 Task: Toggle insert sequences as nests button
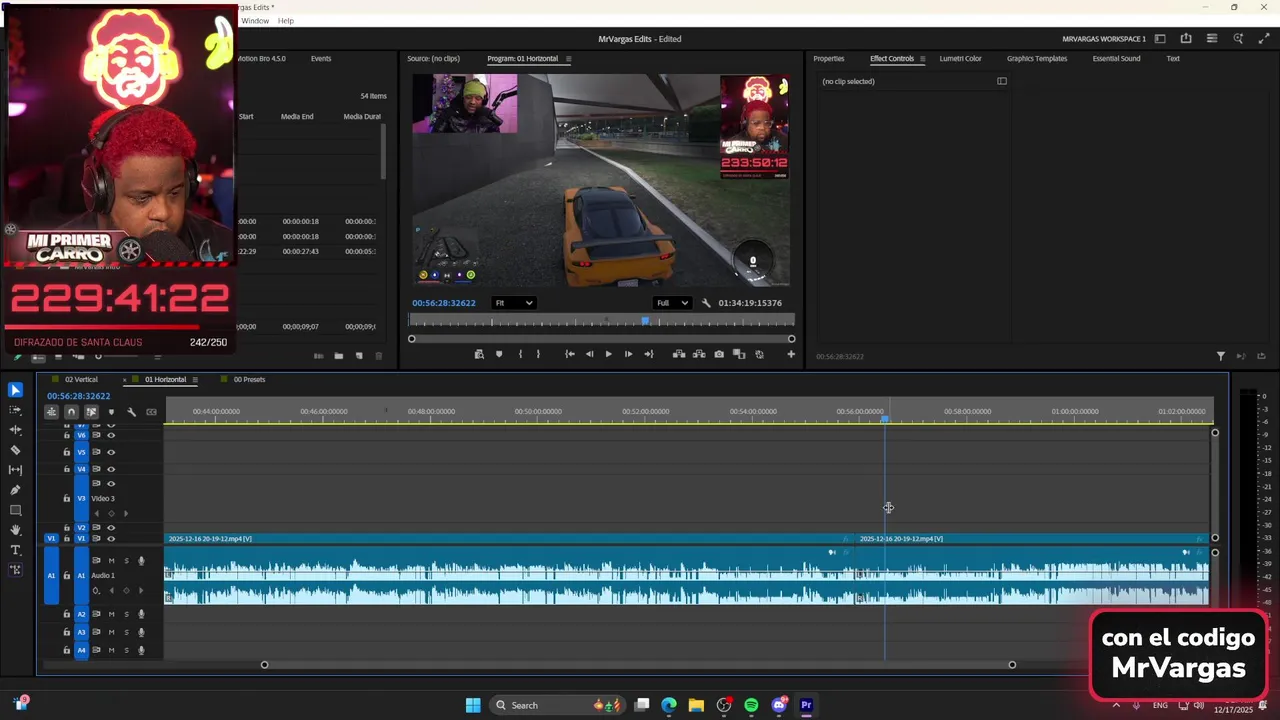pos(51,412)
